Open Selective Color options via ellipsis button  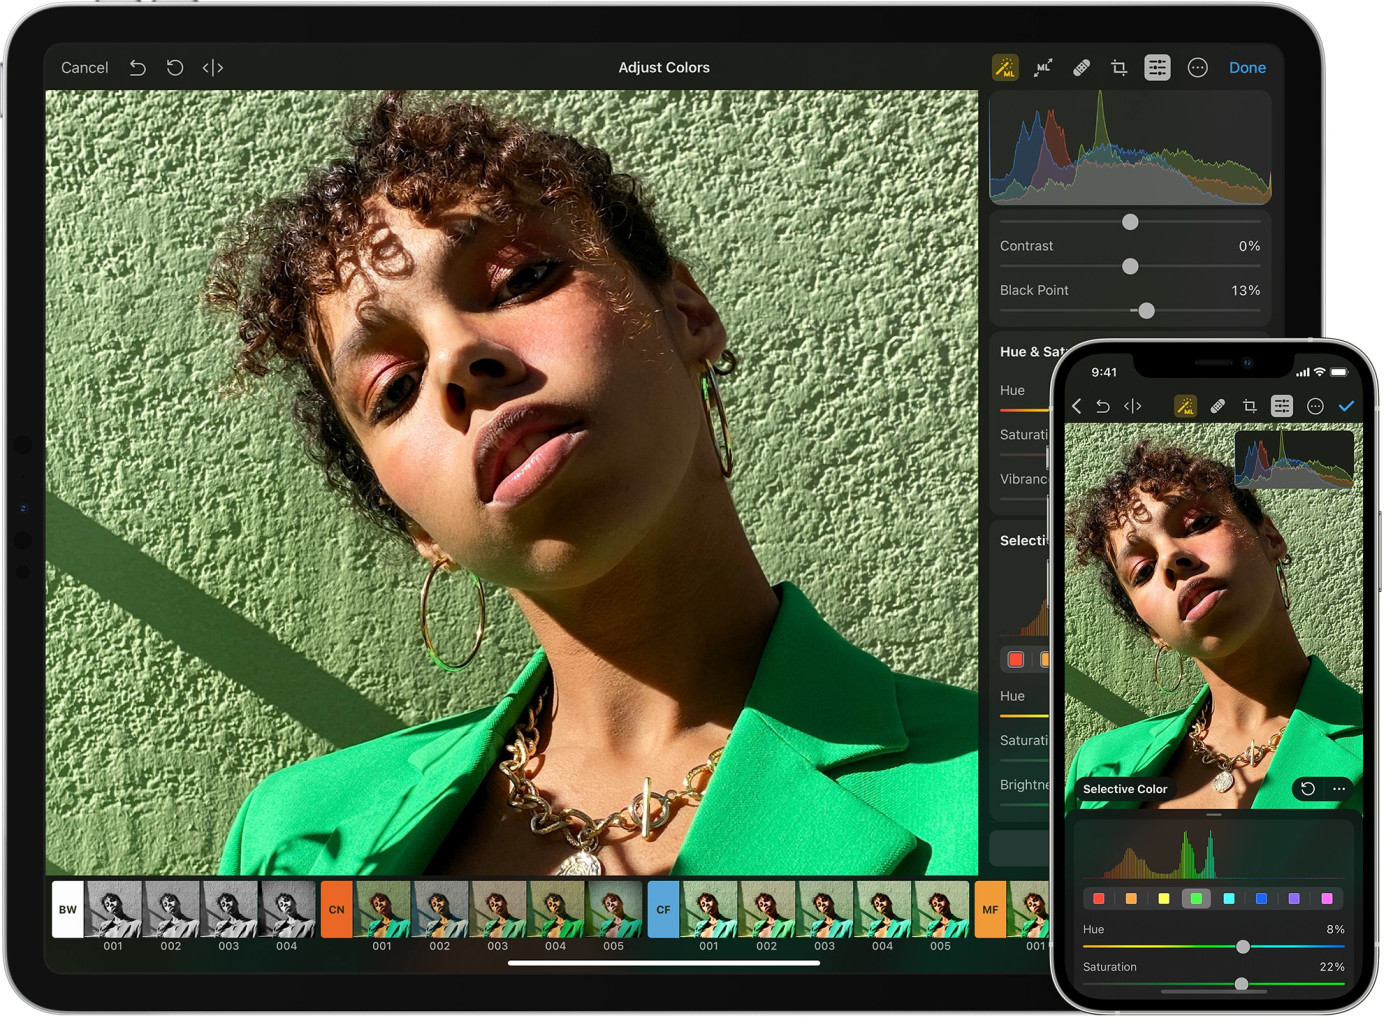[x=1339, y=789]
